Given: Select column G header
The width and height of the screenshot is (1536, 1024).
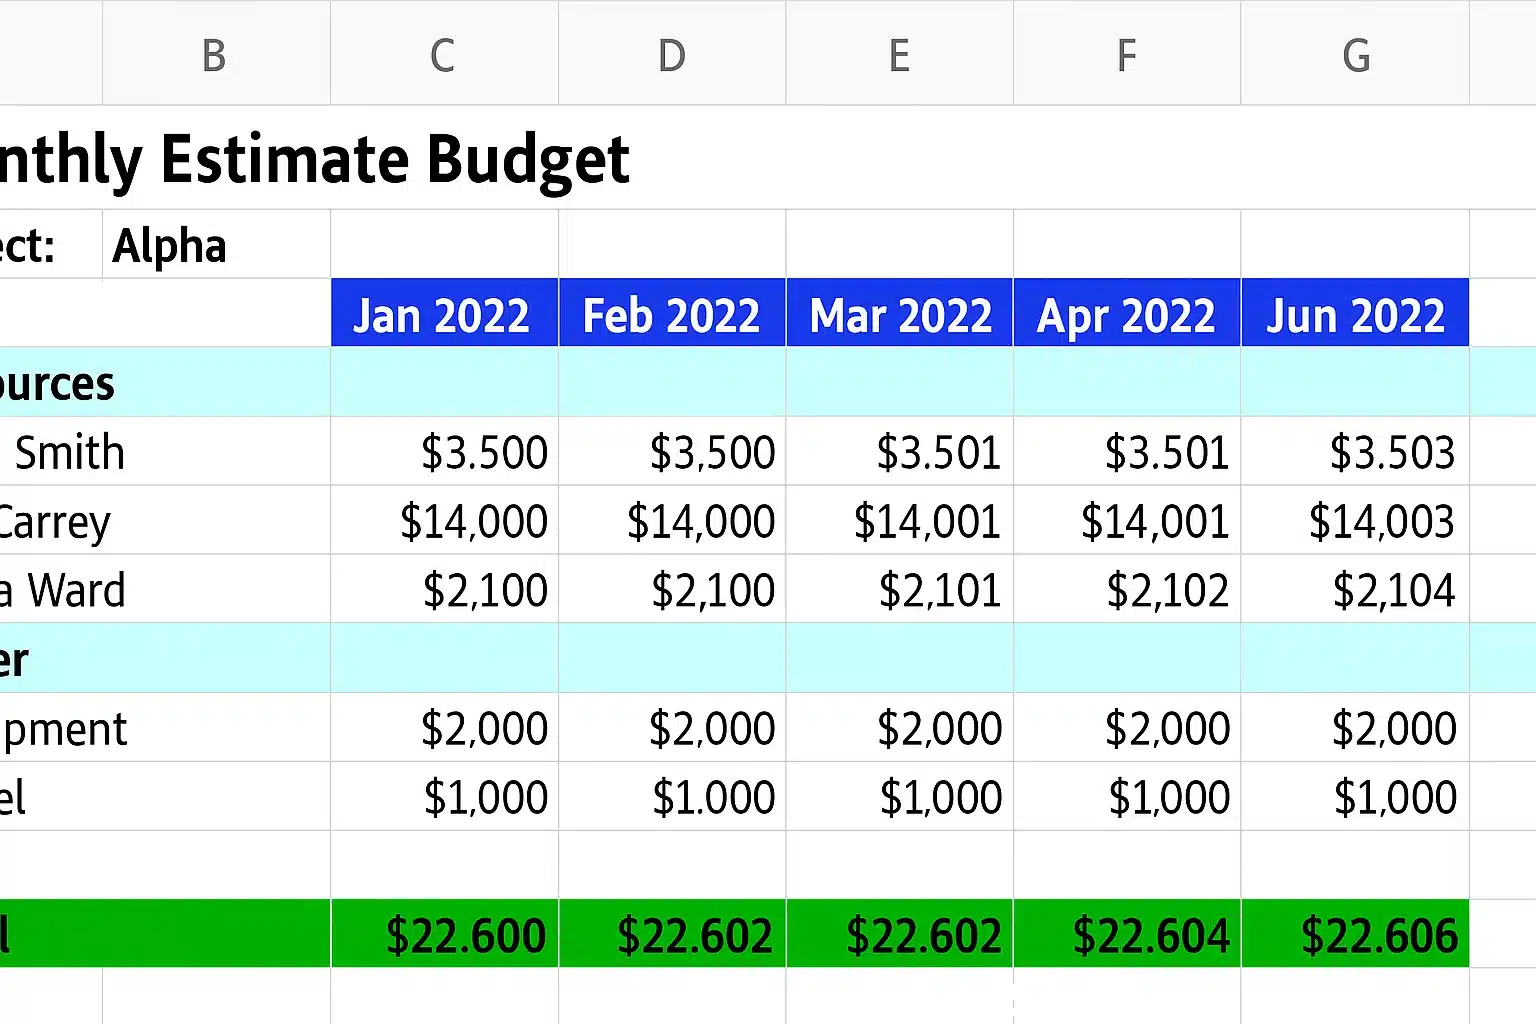Looking at the screenshot, I should [1355, 54].
